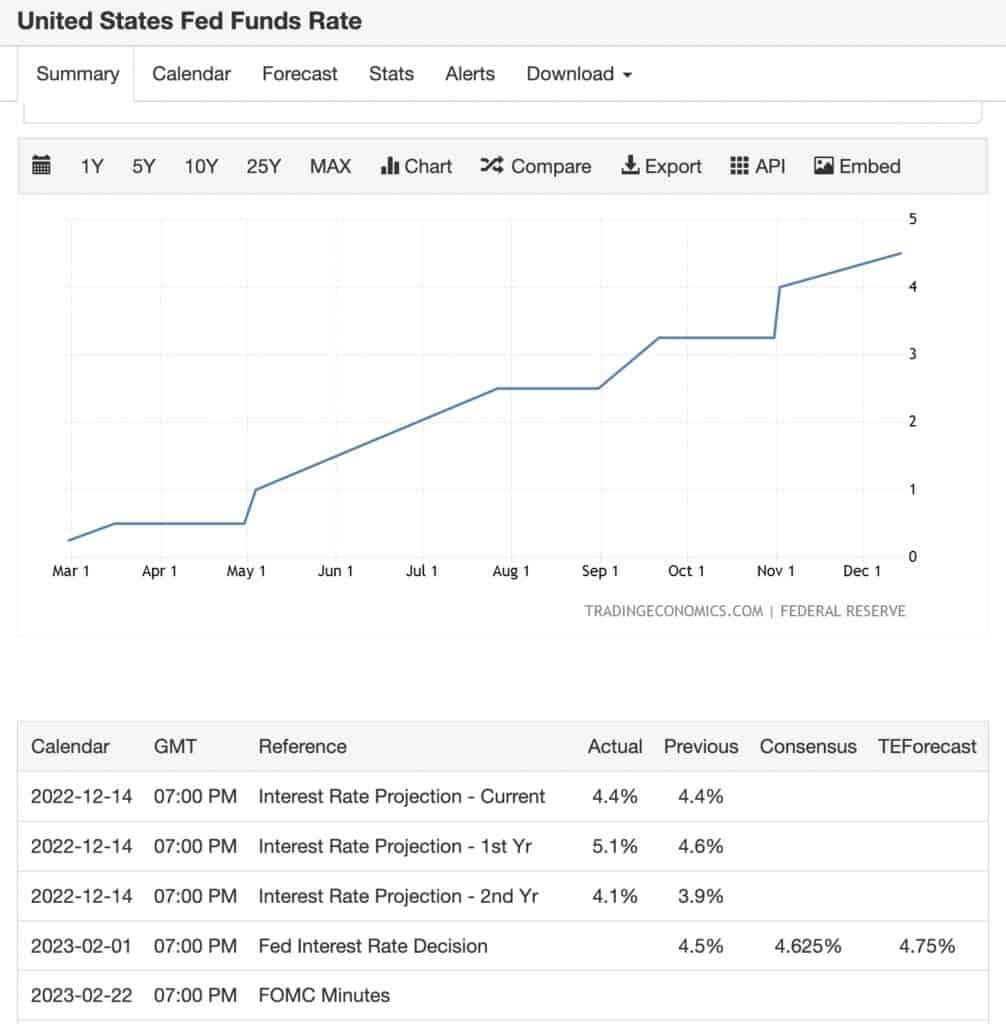Click the TRADINGECONOMICS.COM chart attribution

tap(673, 611)
